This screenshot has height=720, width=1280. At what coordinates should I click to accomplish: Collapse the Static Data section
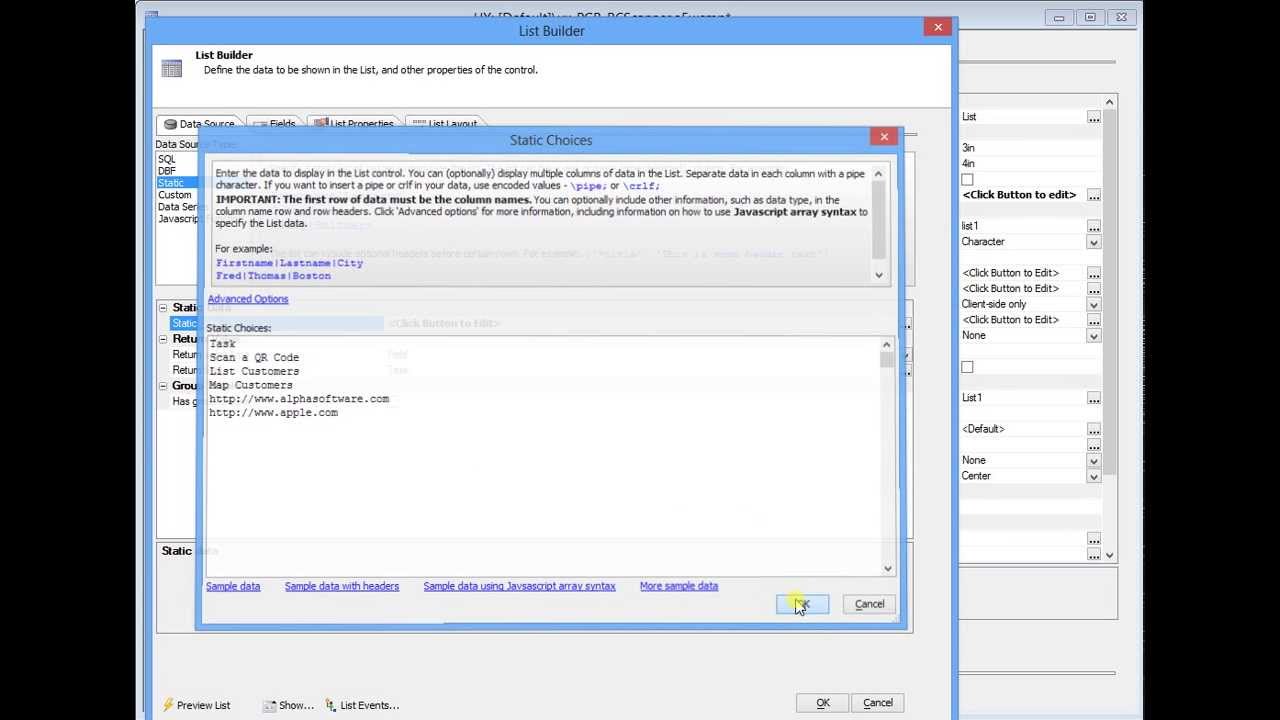coord(163,308)
